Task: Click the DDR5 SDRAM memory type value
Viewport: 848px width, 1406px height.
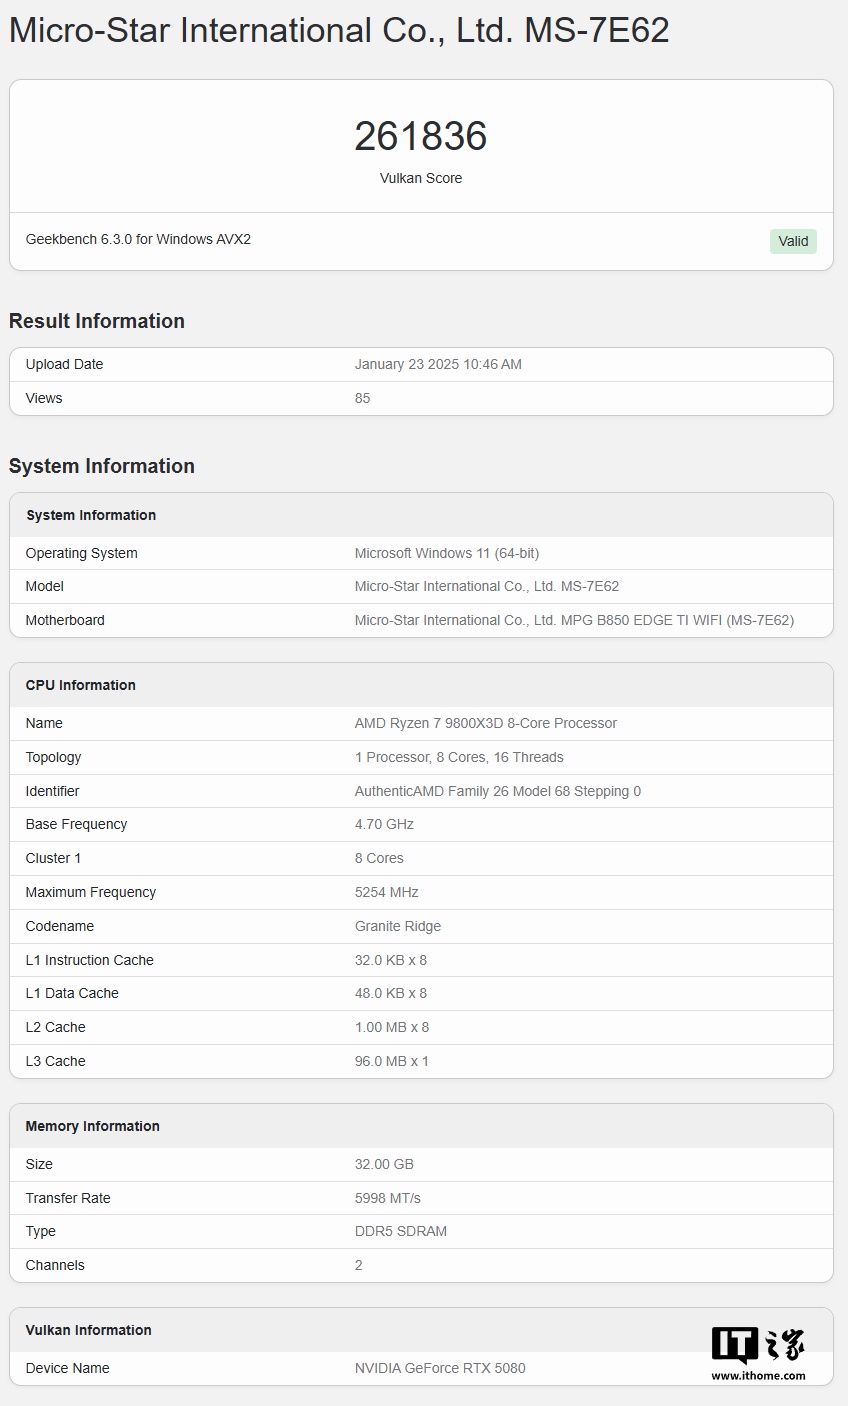Action: tap(401, 1231)
